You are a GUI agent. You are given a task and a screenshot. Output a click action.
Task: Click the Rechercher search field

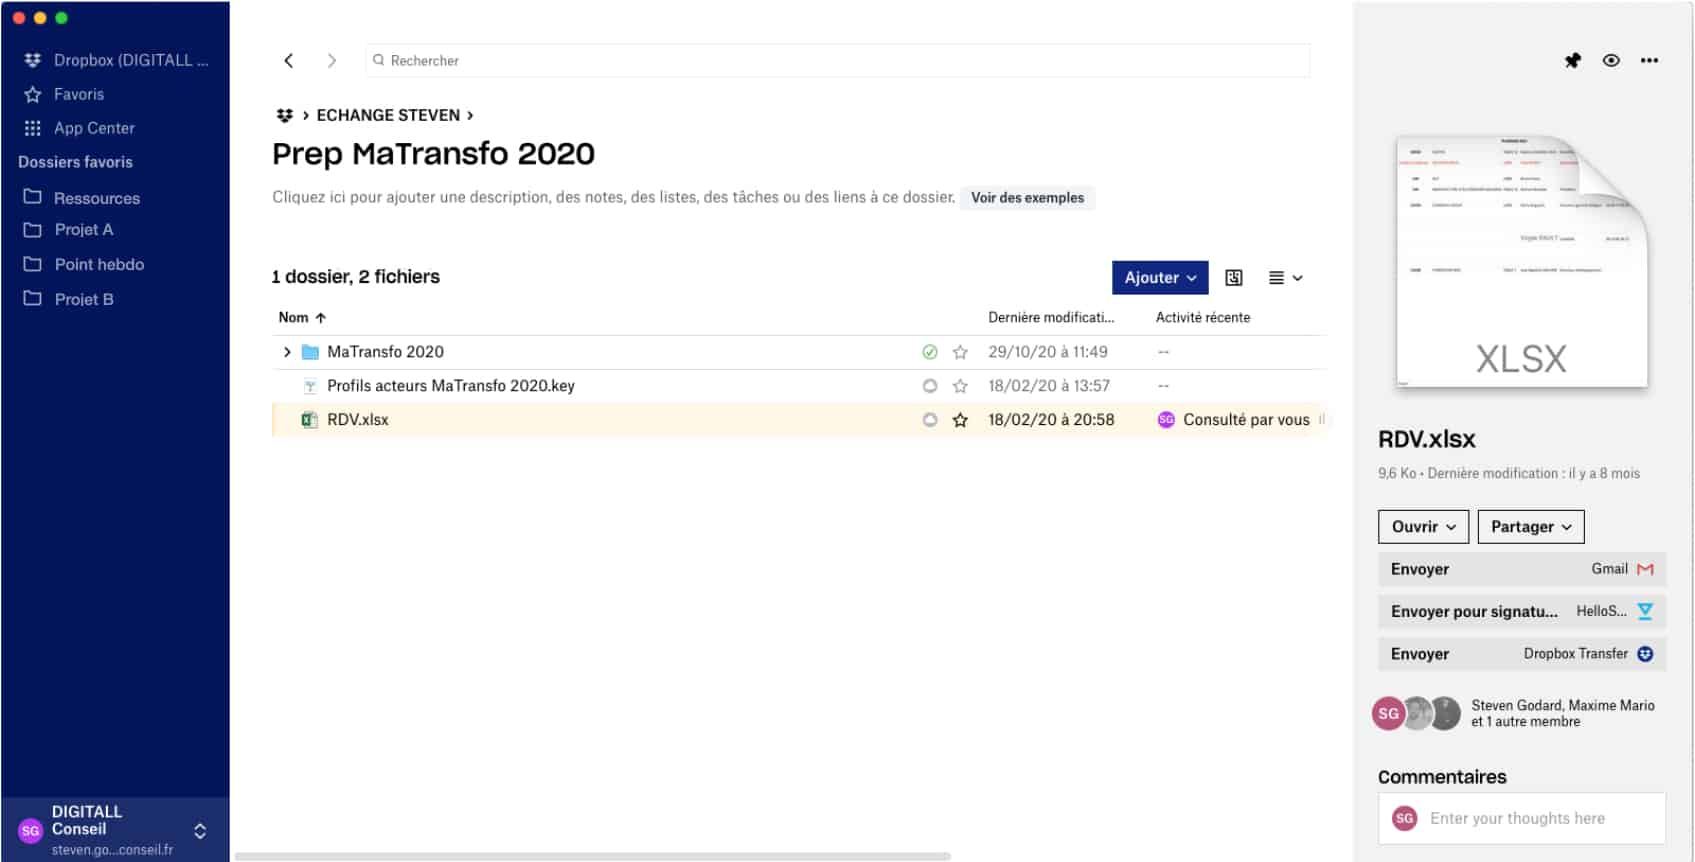click(837, 61)
